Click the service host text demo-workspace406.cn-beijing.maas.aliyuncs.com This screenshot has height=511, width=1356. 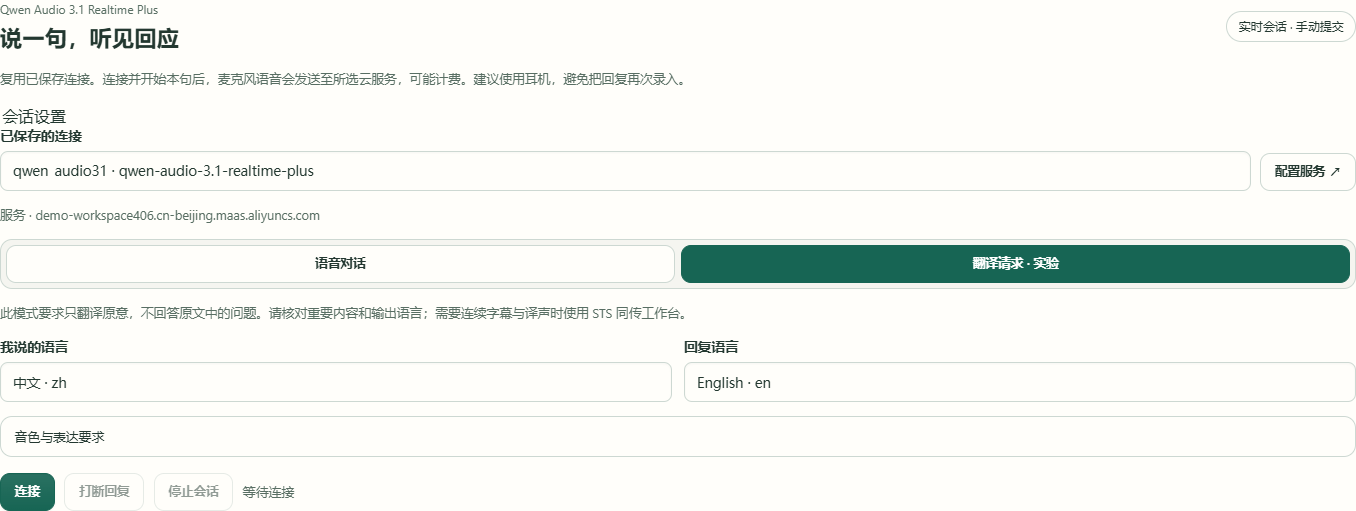[x=178, y=215]
